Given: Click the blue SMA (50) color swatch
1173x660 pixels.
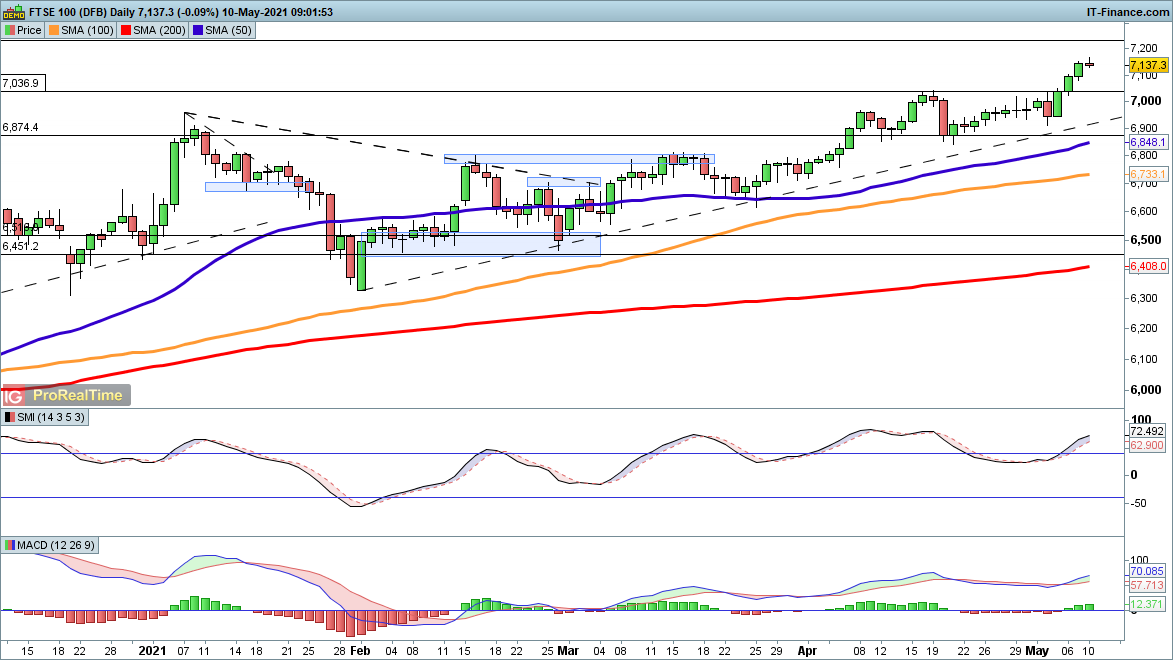Looking at the screenshot, I should tap(200, 30).
